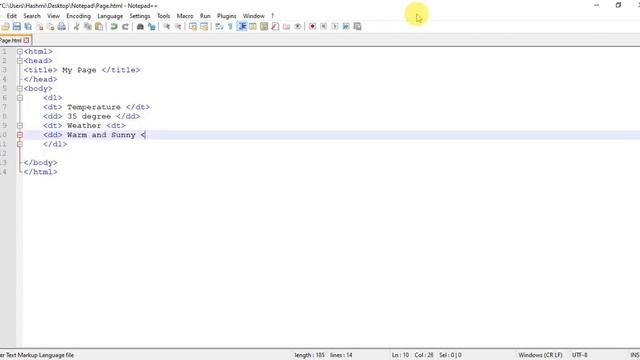
Task: Click the Paste toolbar icon
Action: click(x=99, y=27)
